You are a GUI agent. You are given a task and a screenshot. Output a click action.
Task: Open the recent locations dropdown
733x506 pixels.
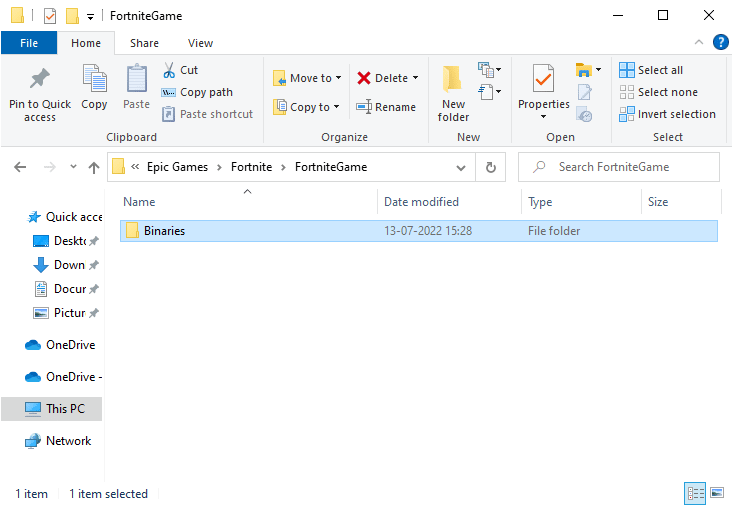point(73,166)
